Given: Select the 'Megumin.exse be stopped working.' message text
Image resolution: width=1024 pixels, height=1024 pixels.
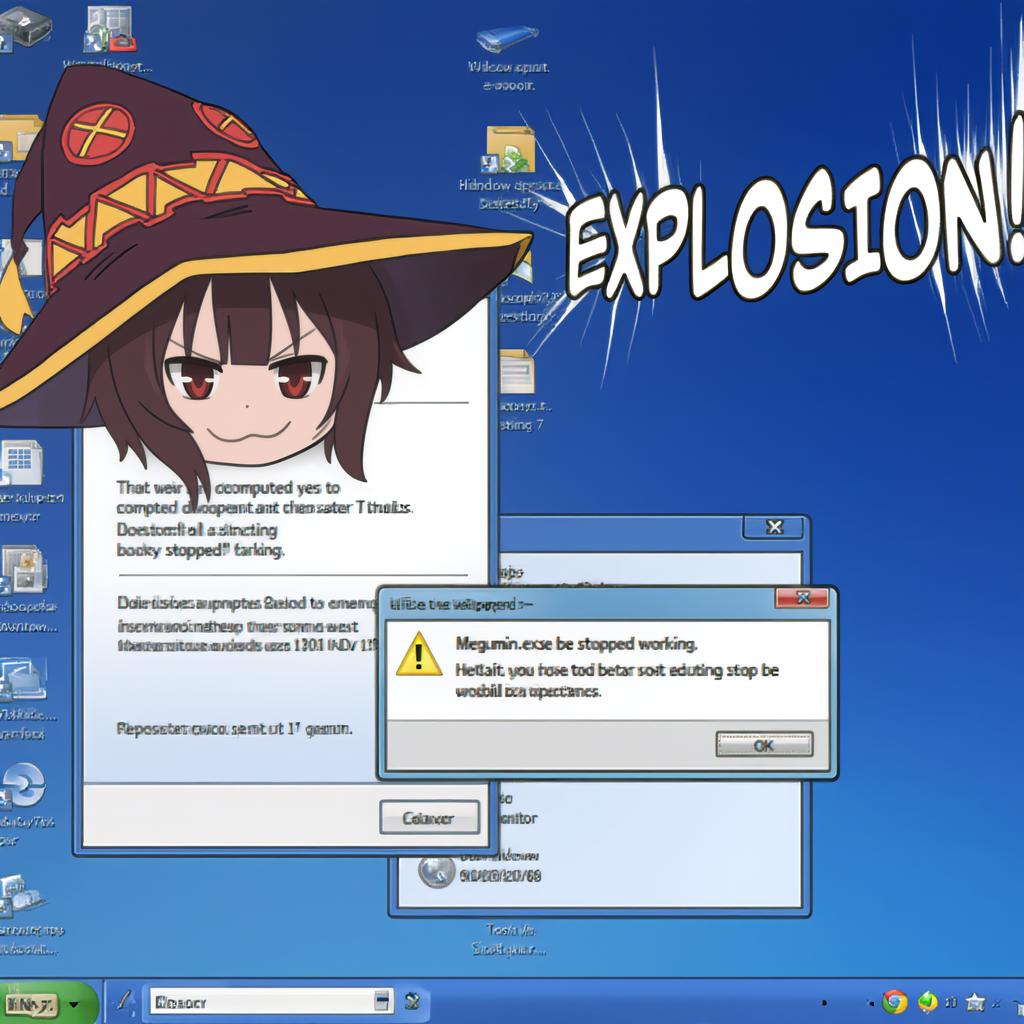Looking at the screenshot, I should (577, 644).
